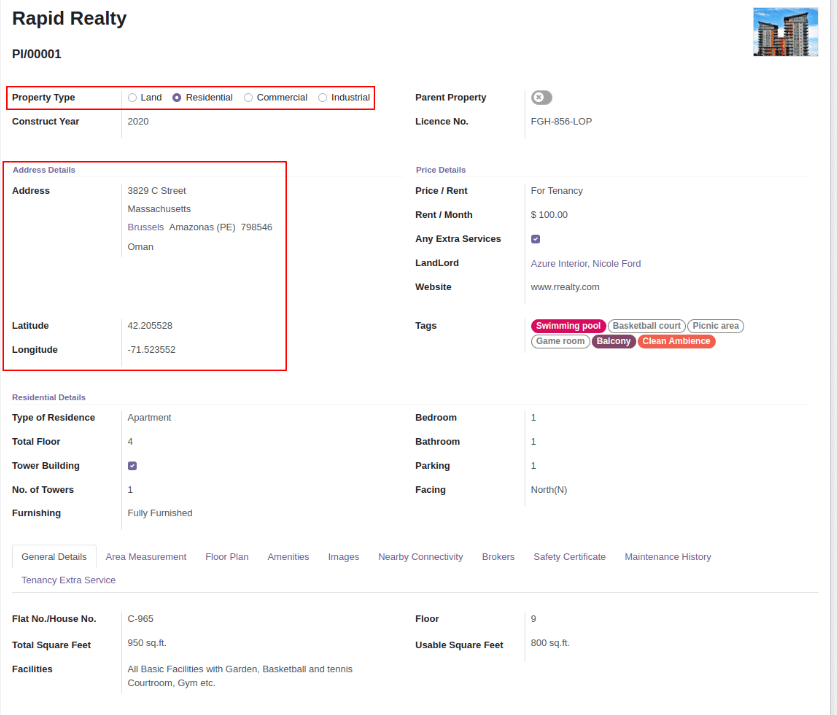
Task: Open the Floor Plan tab
Action: [x=227, y=557]
